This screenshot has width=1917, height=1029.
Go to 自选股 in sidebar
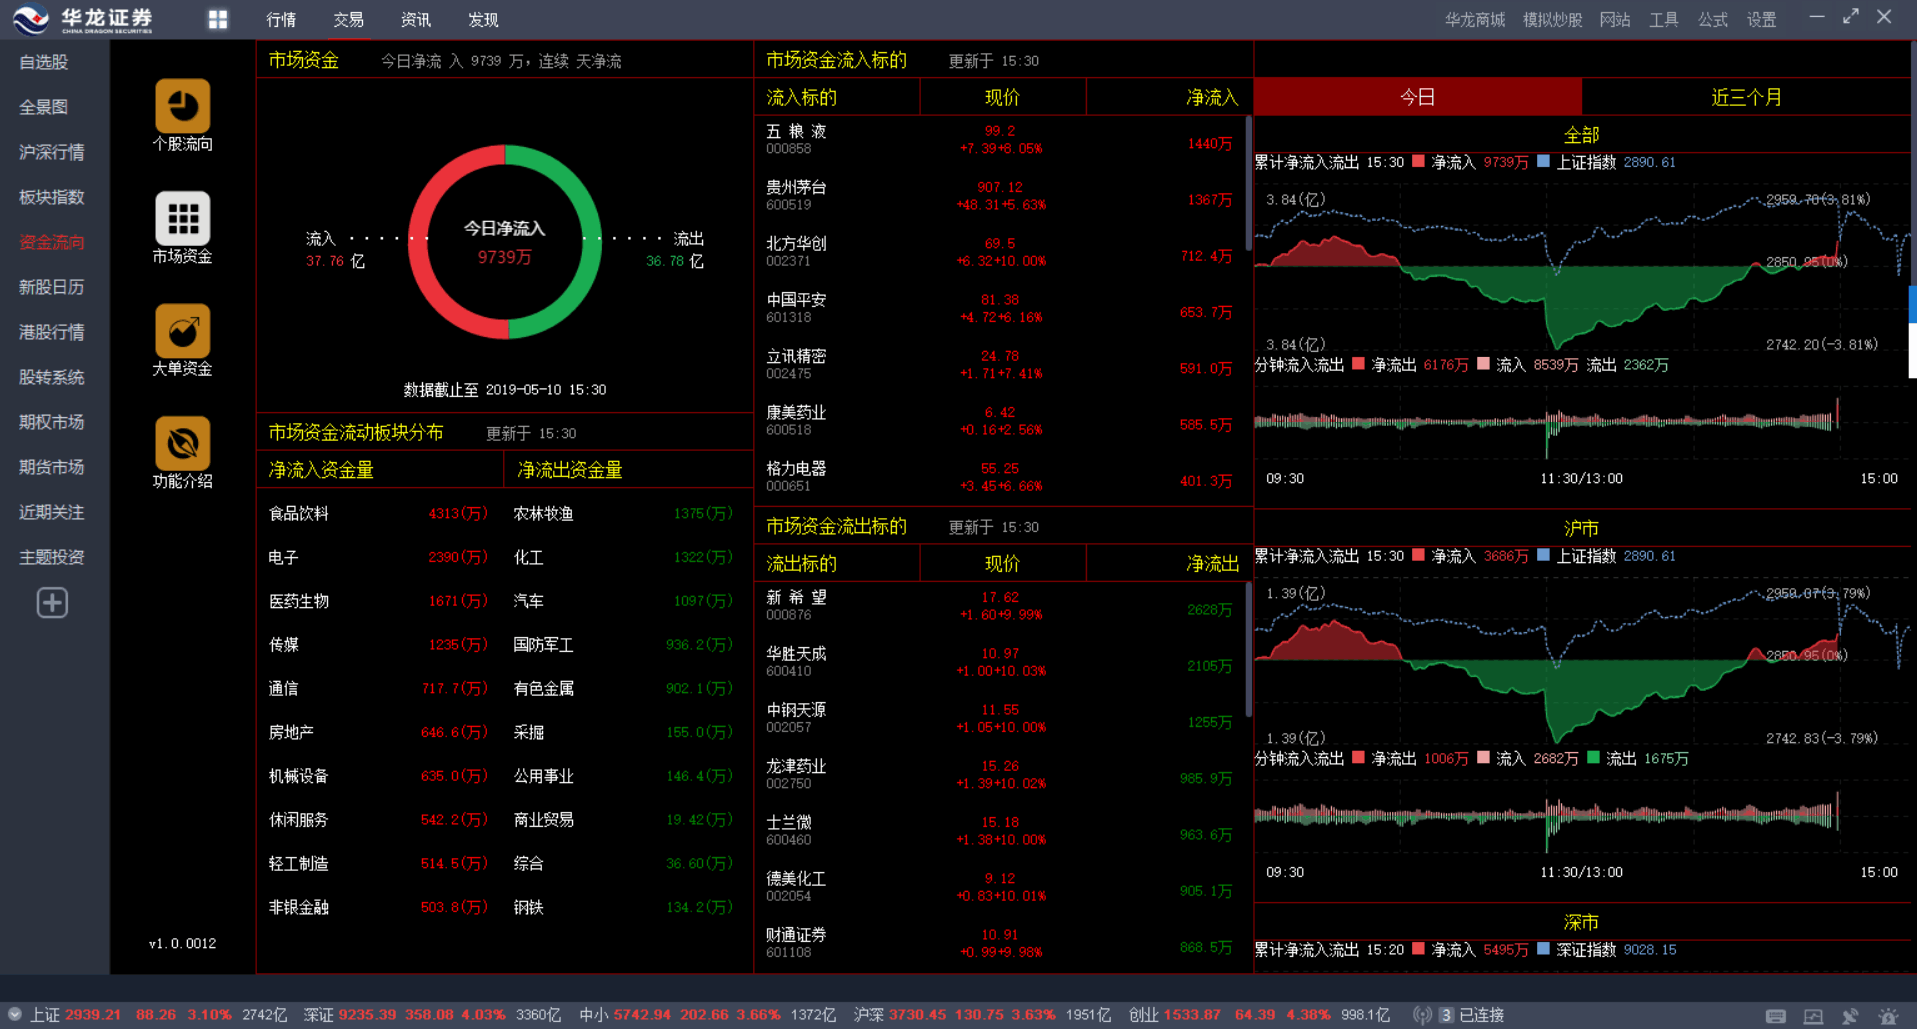tap(44, 62)
